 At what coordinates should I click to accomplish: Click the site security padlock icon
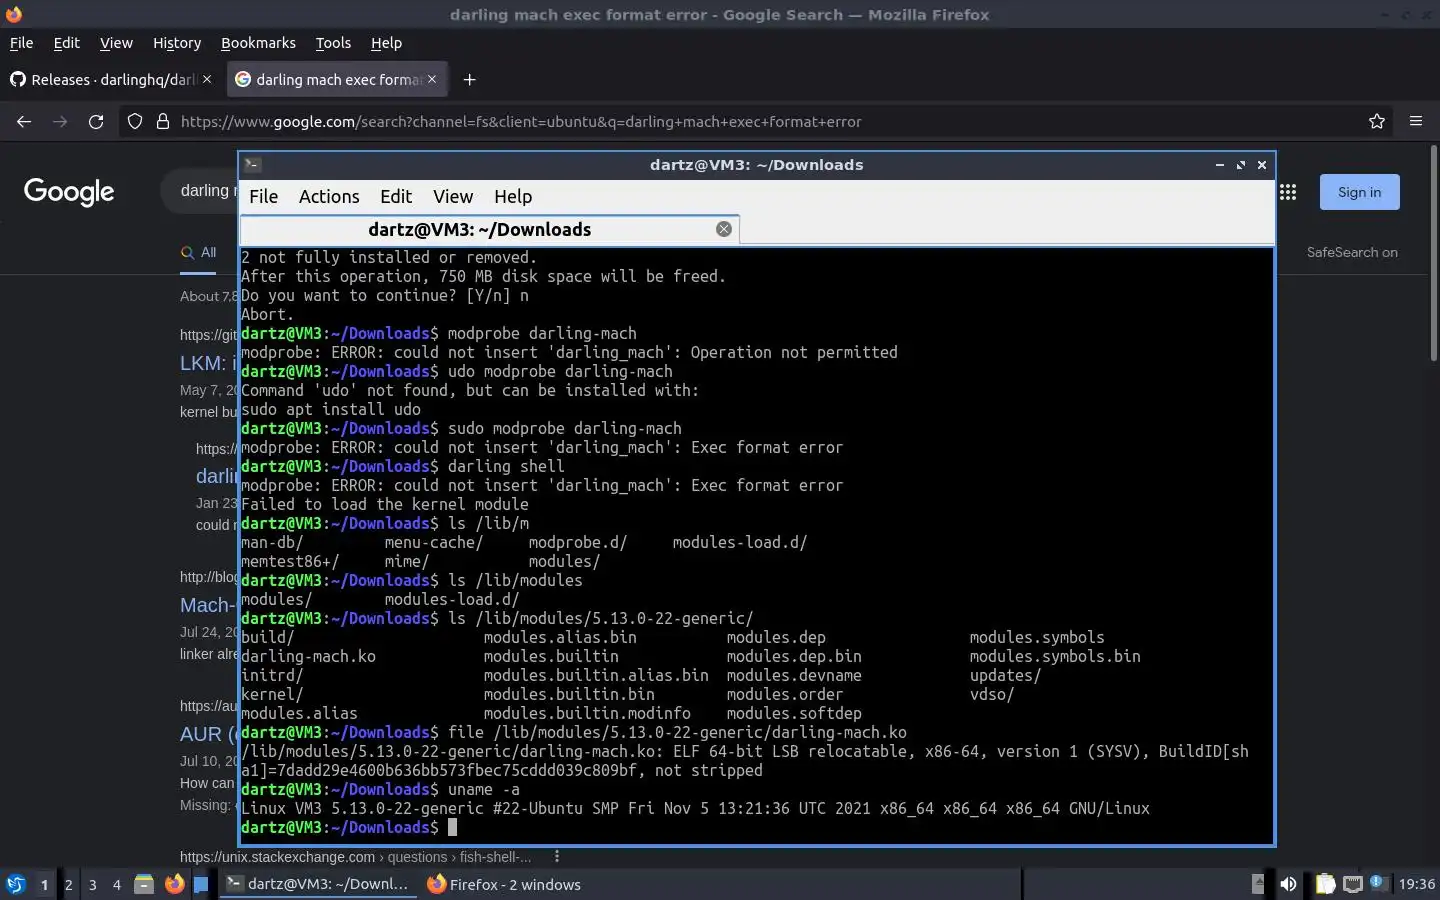(162, 121)
